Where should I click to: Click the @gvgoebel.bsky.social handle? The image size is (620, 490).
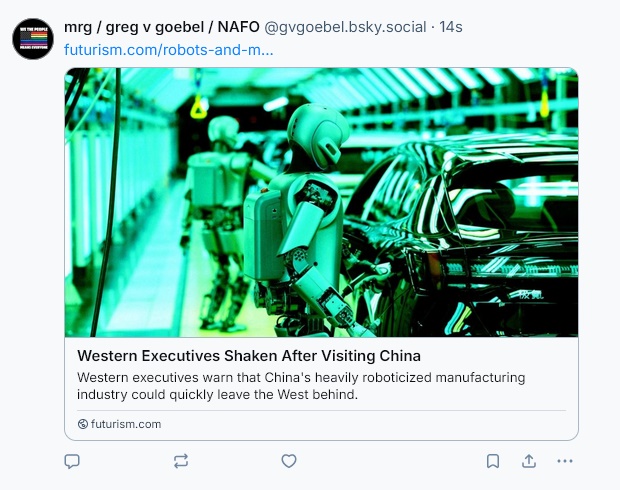tap(345, 27)
